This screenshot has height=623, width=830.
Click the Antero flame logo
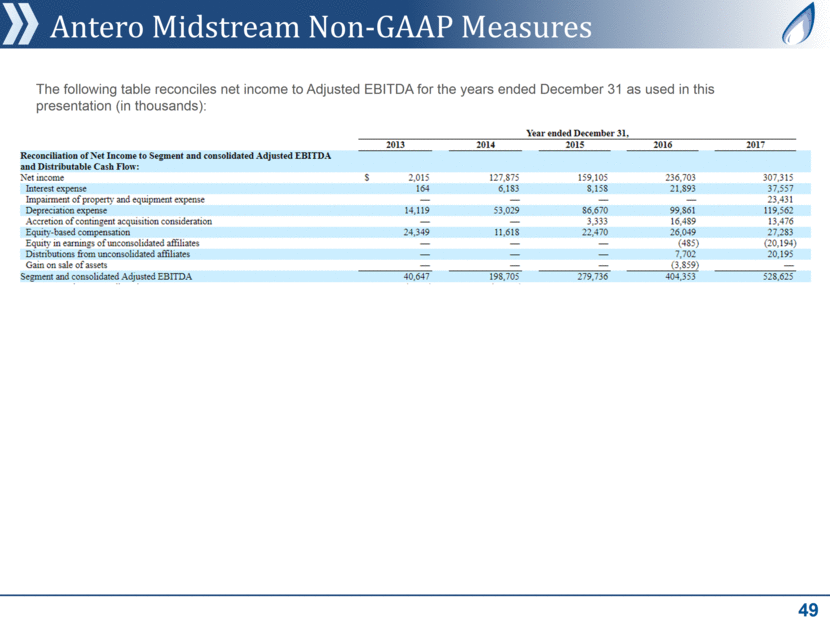click(799, 24)
